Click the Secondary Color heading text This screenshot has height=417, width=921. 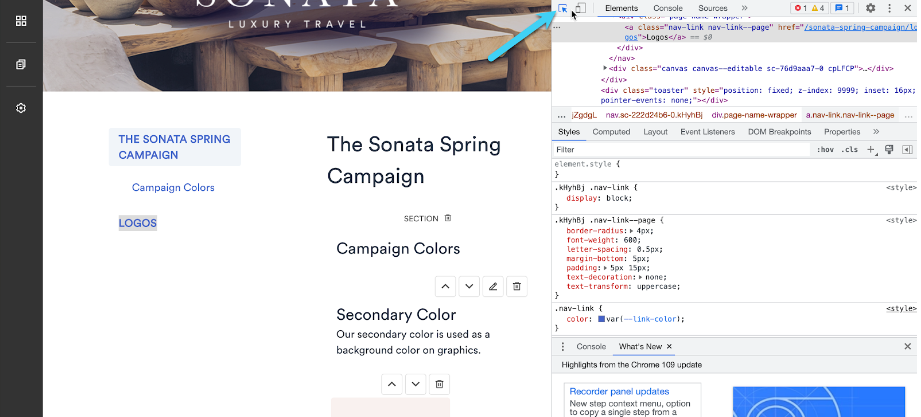[x=396, y=314]
